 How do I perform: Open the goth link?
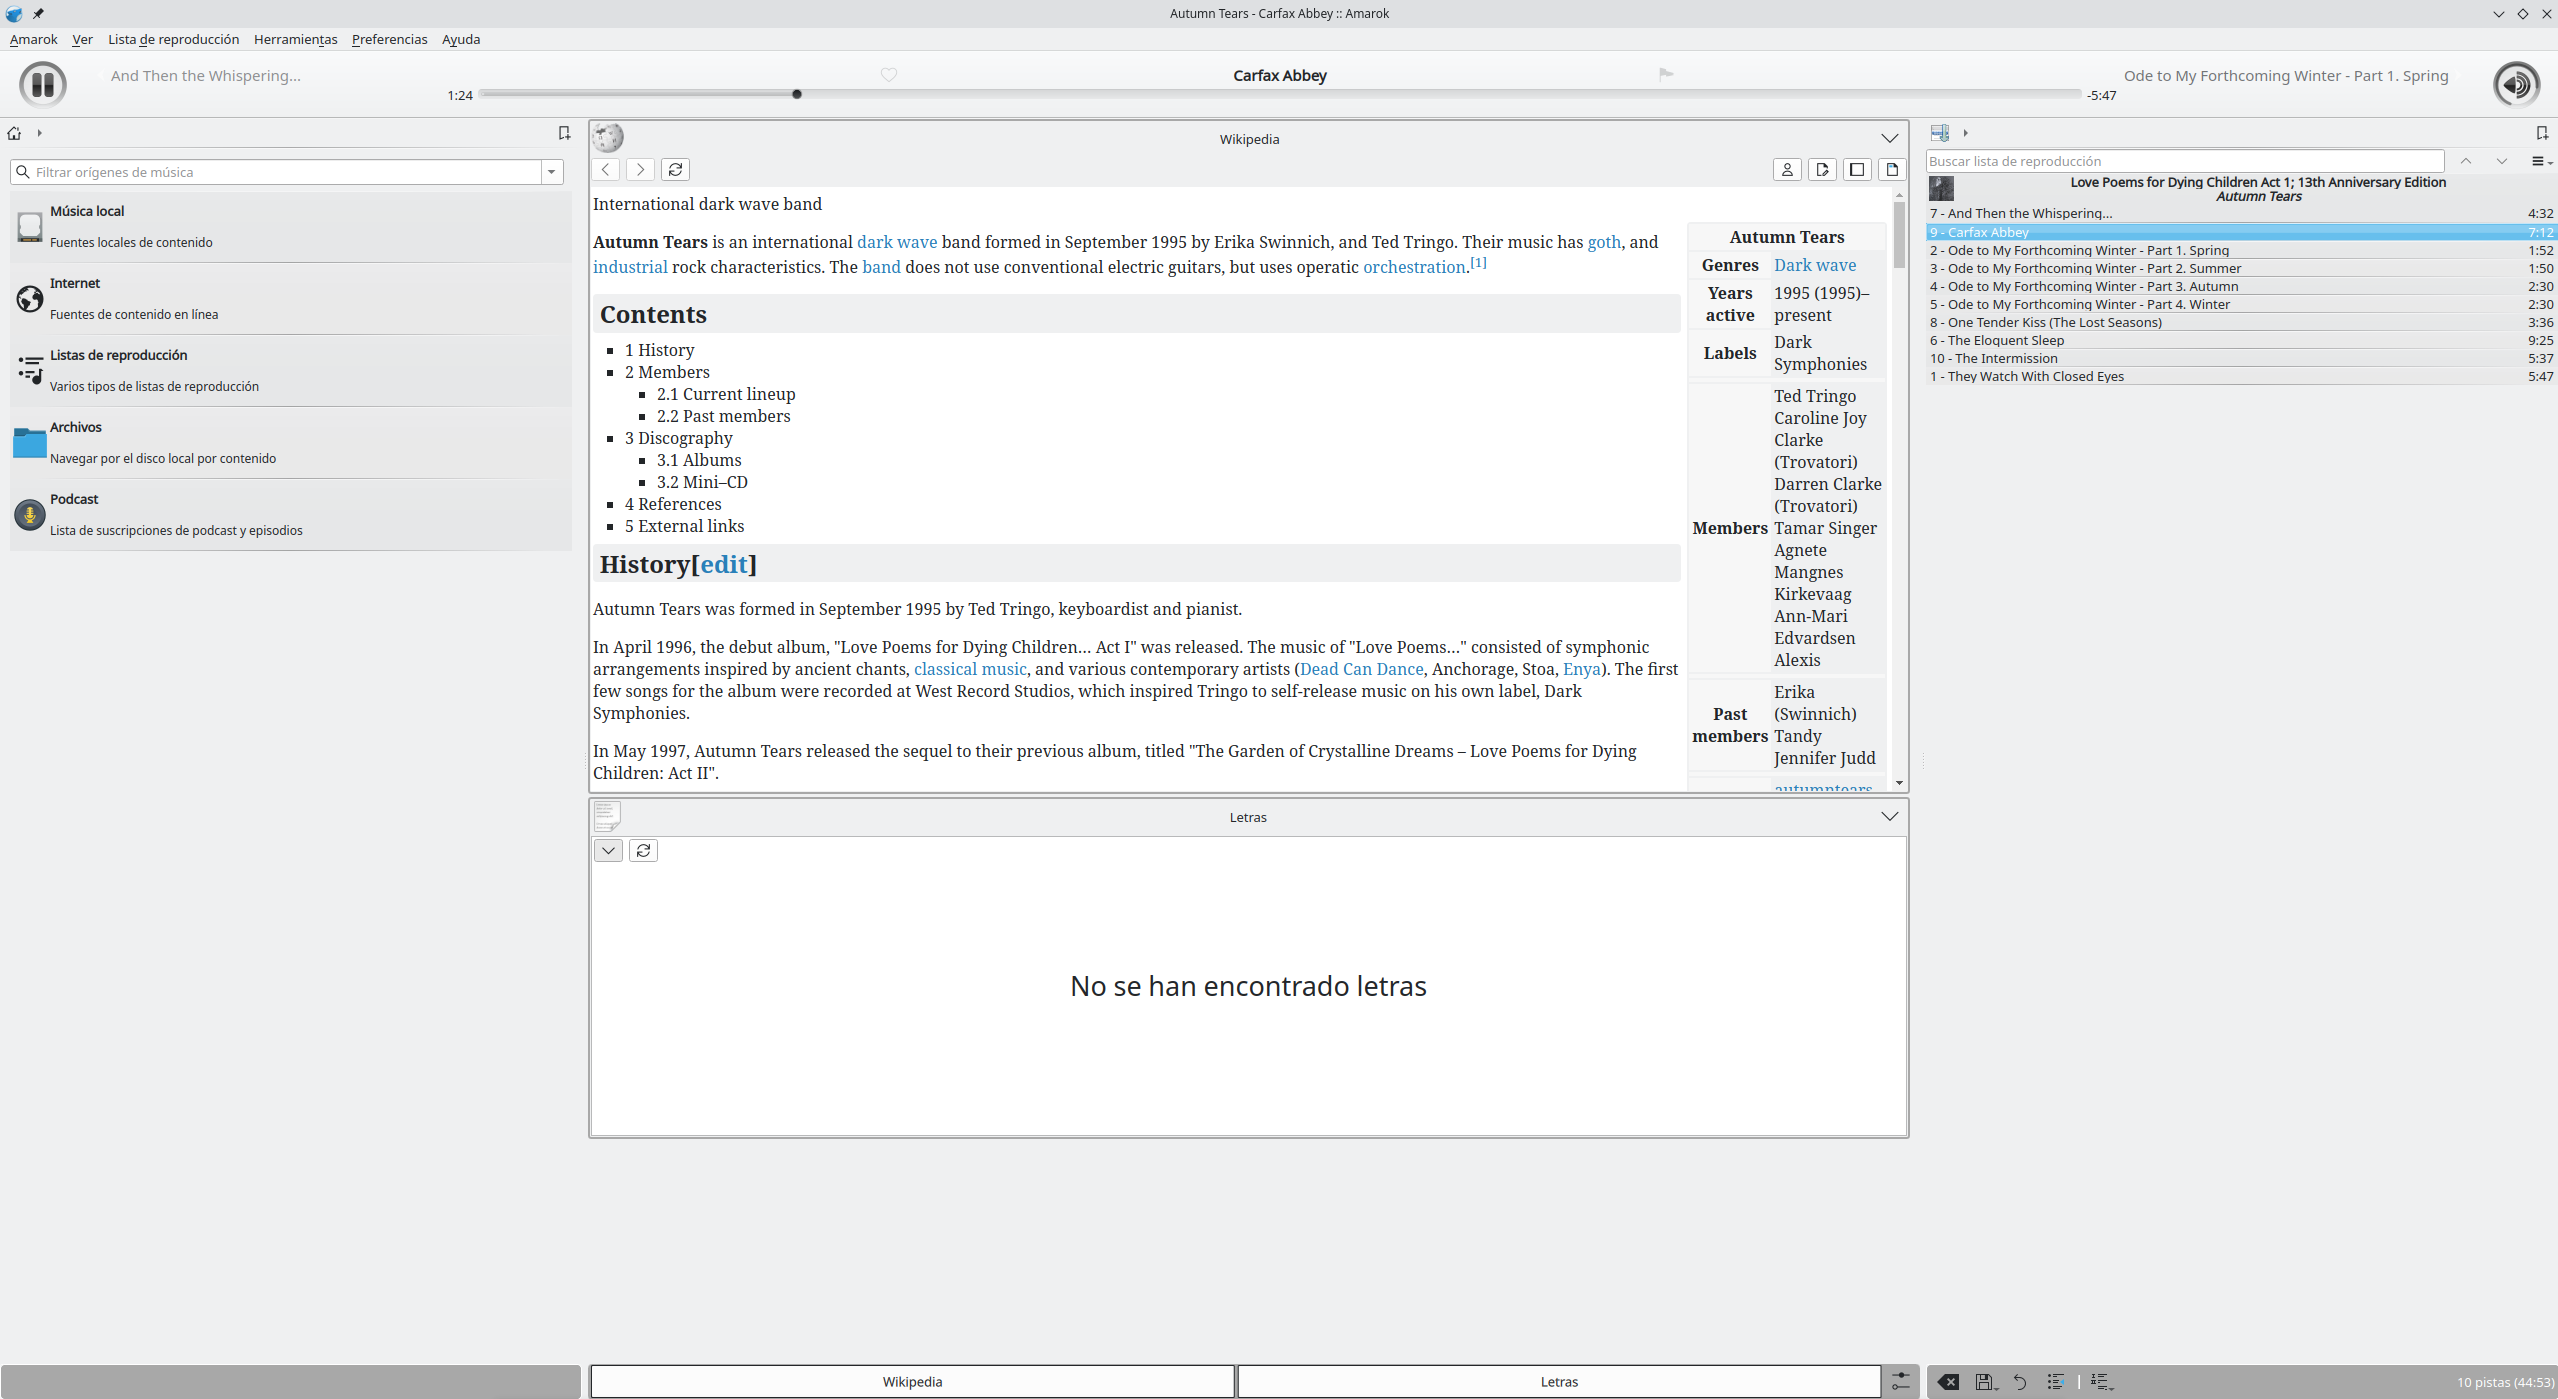click(1604, 242)
